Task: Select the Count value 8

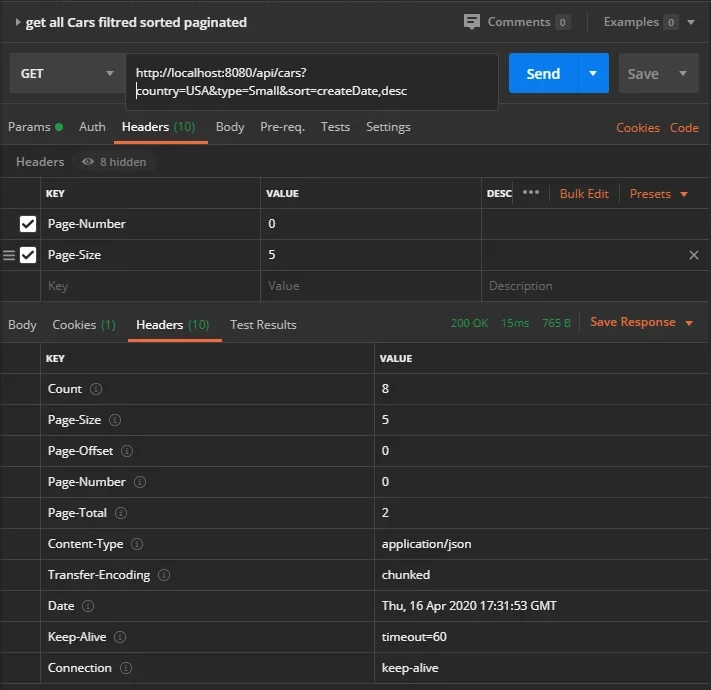Action: pos(385,389)
